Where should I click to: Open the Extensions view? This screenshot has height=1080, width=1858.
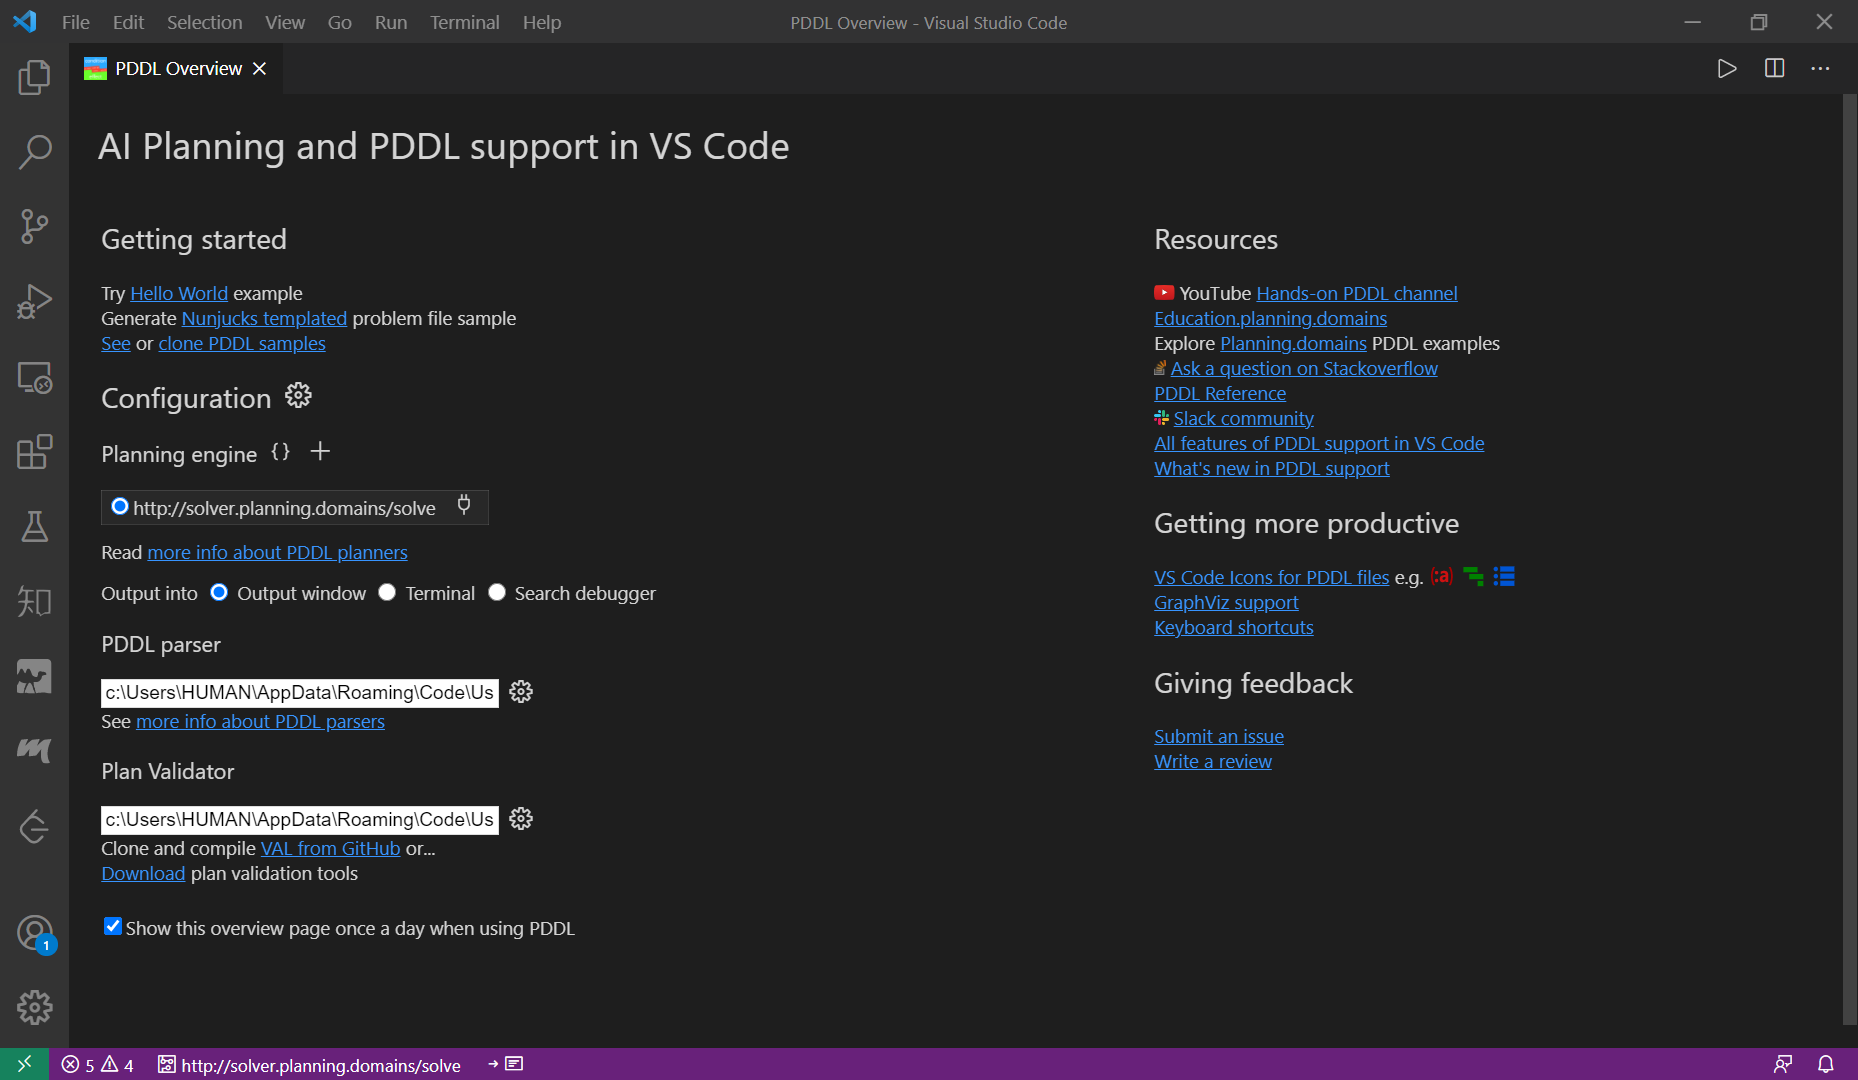click(34, 452)
